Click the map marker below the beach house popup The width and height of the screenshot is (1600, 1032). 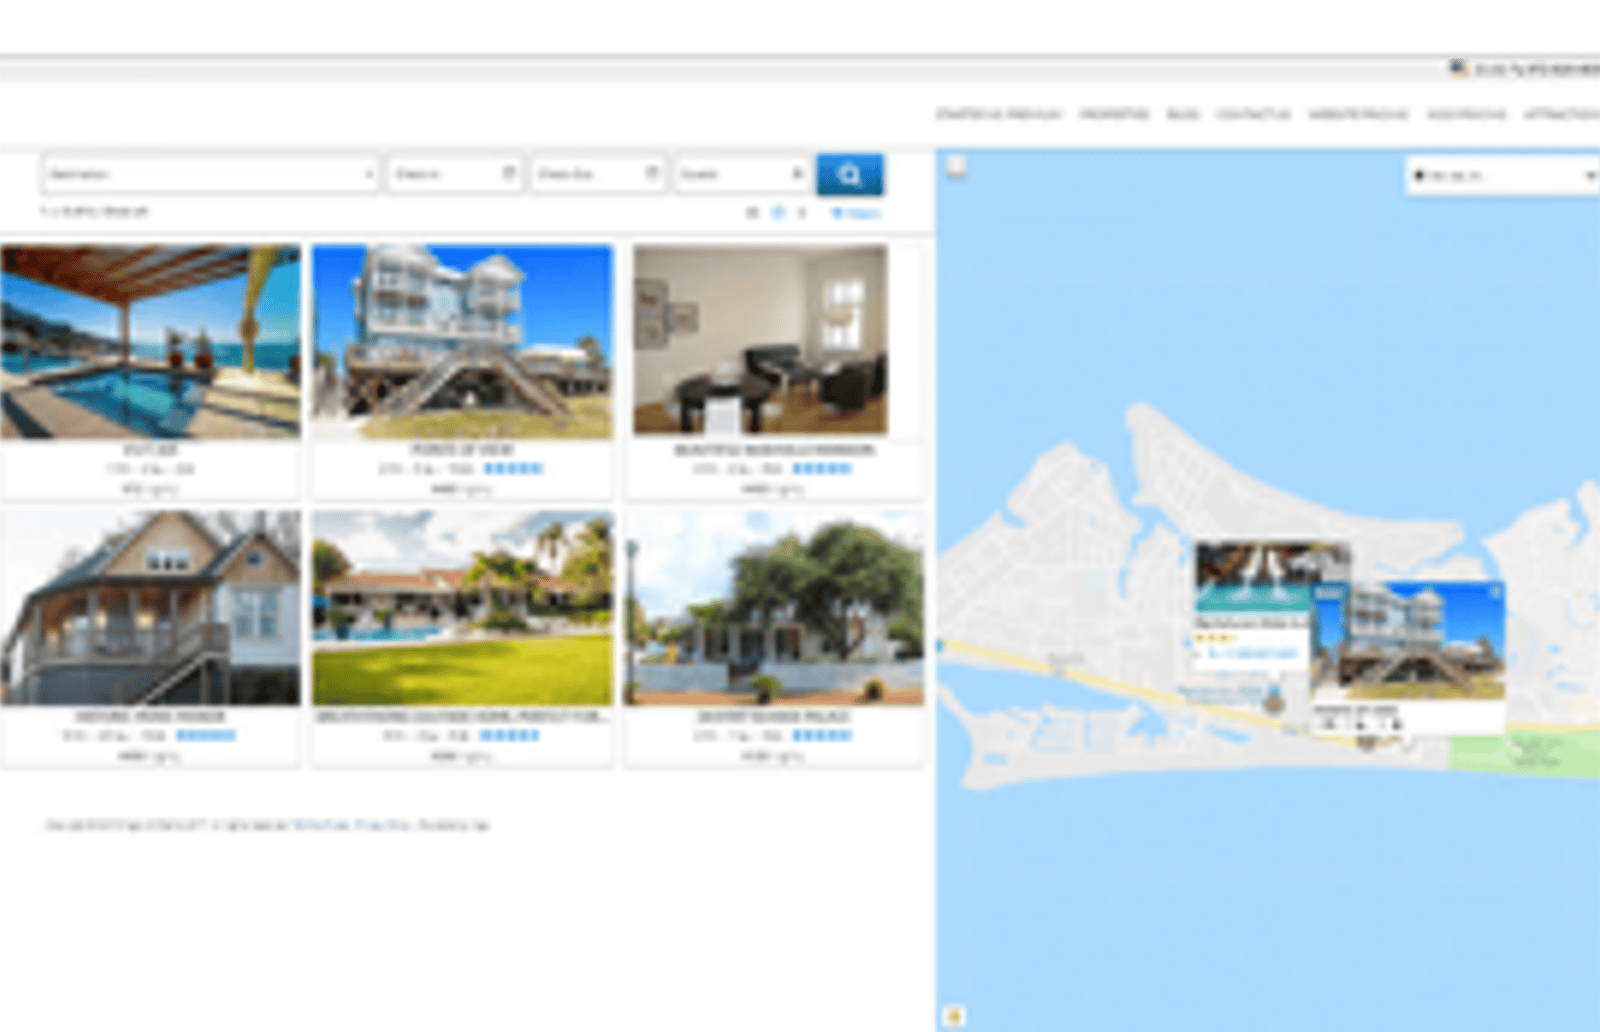[1367, 741]
